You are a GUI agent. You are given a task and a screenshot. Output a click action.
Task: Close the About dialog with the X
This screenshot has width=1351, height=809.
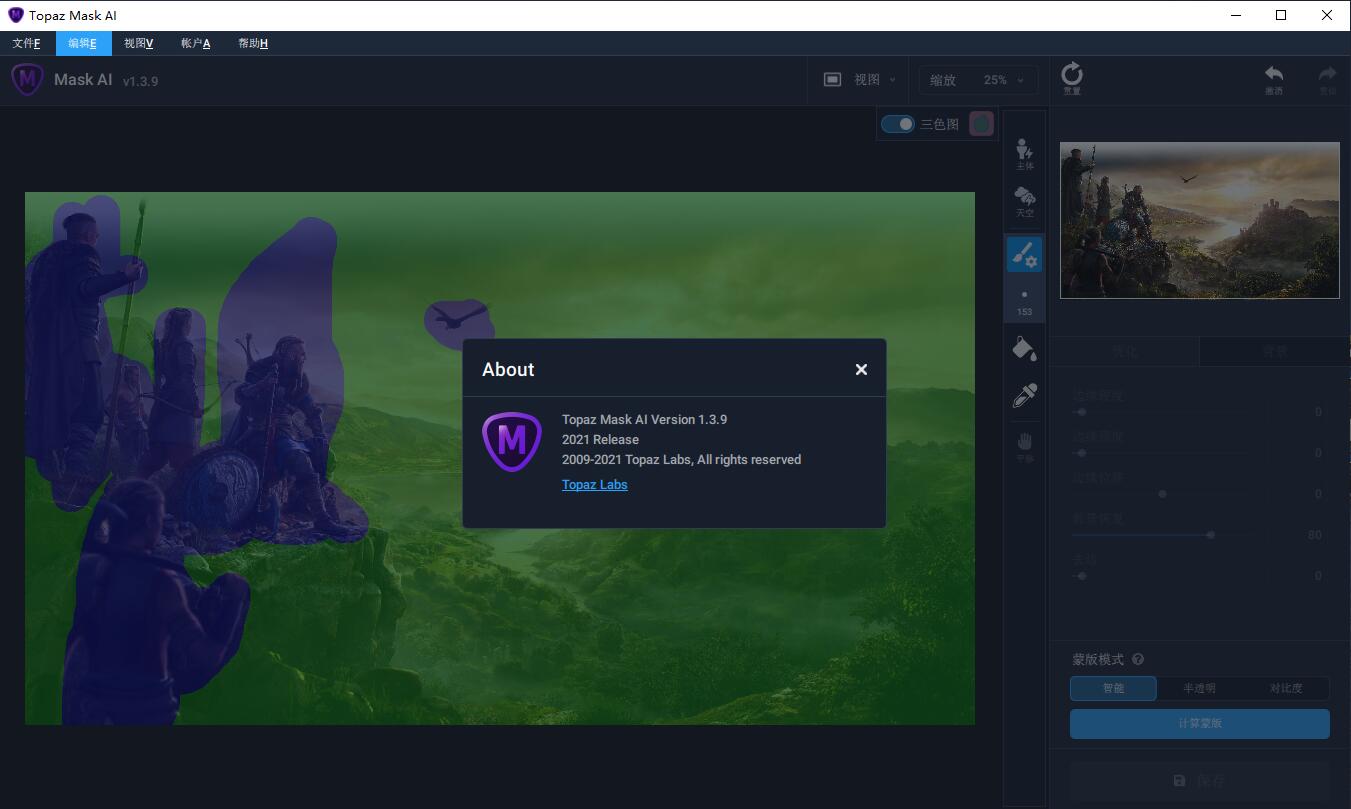pyautogui.click(x=861, y=369)
